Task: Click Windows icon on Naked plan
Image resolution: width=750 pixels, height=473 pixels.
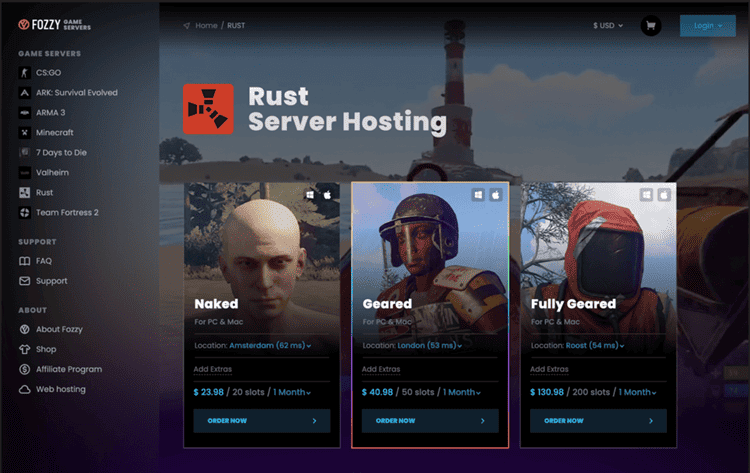Action: [310, 195]
